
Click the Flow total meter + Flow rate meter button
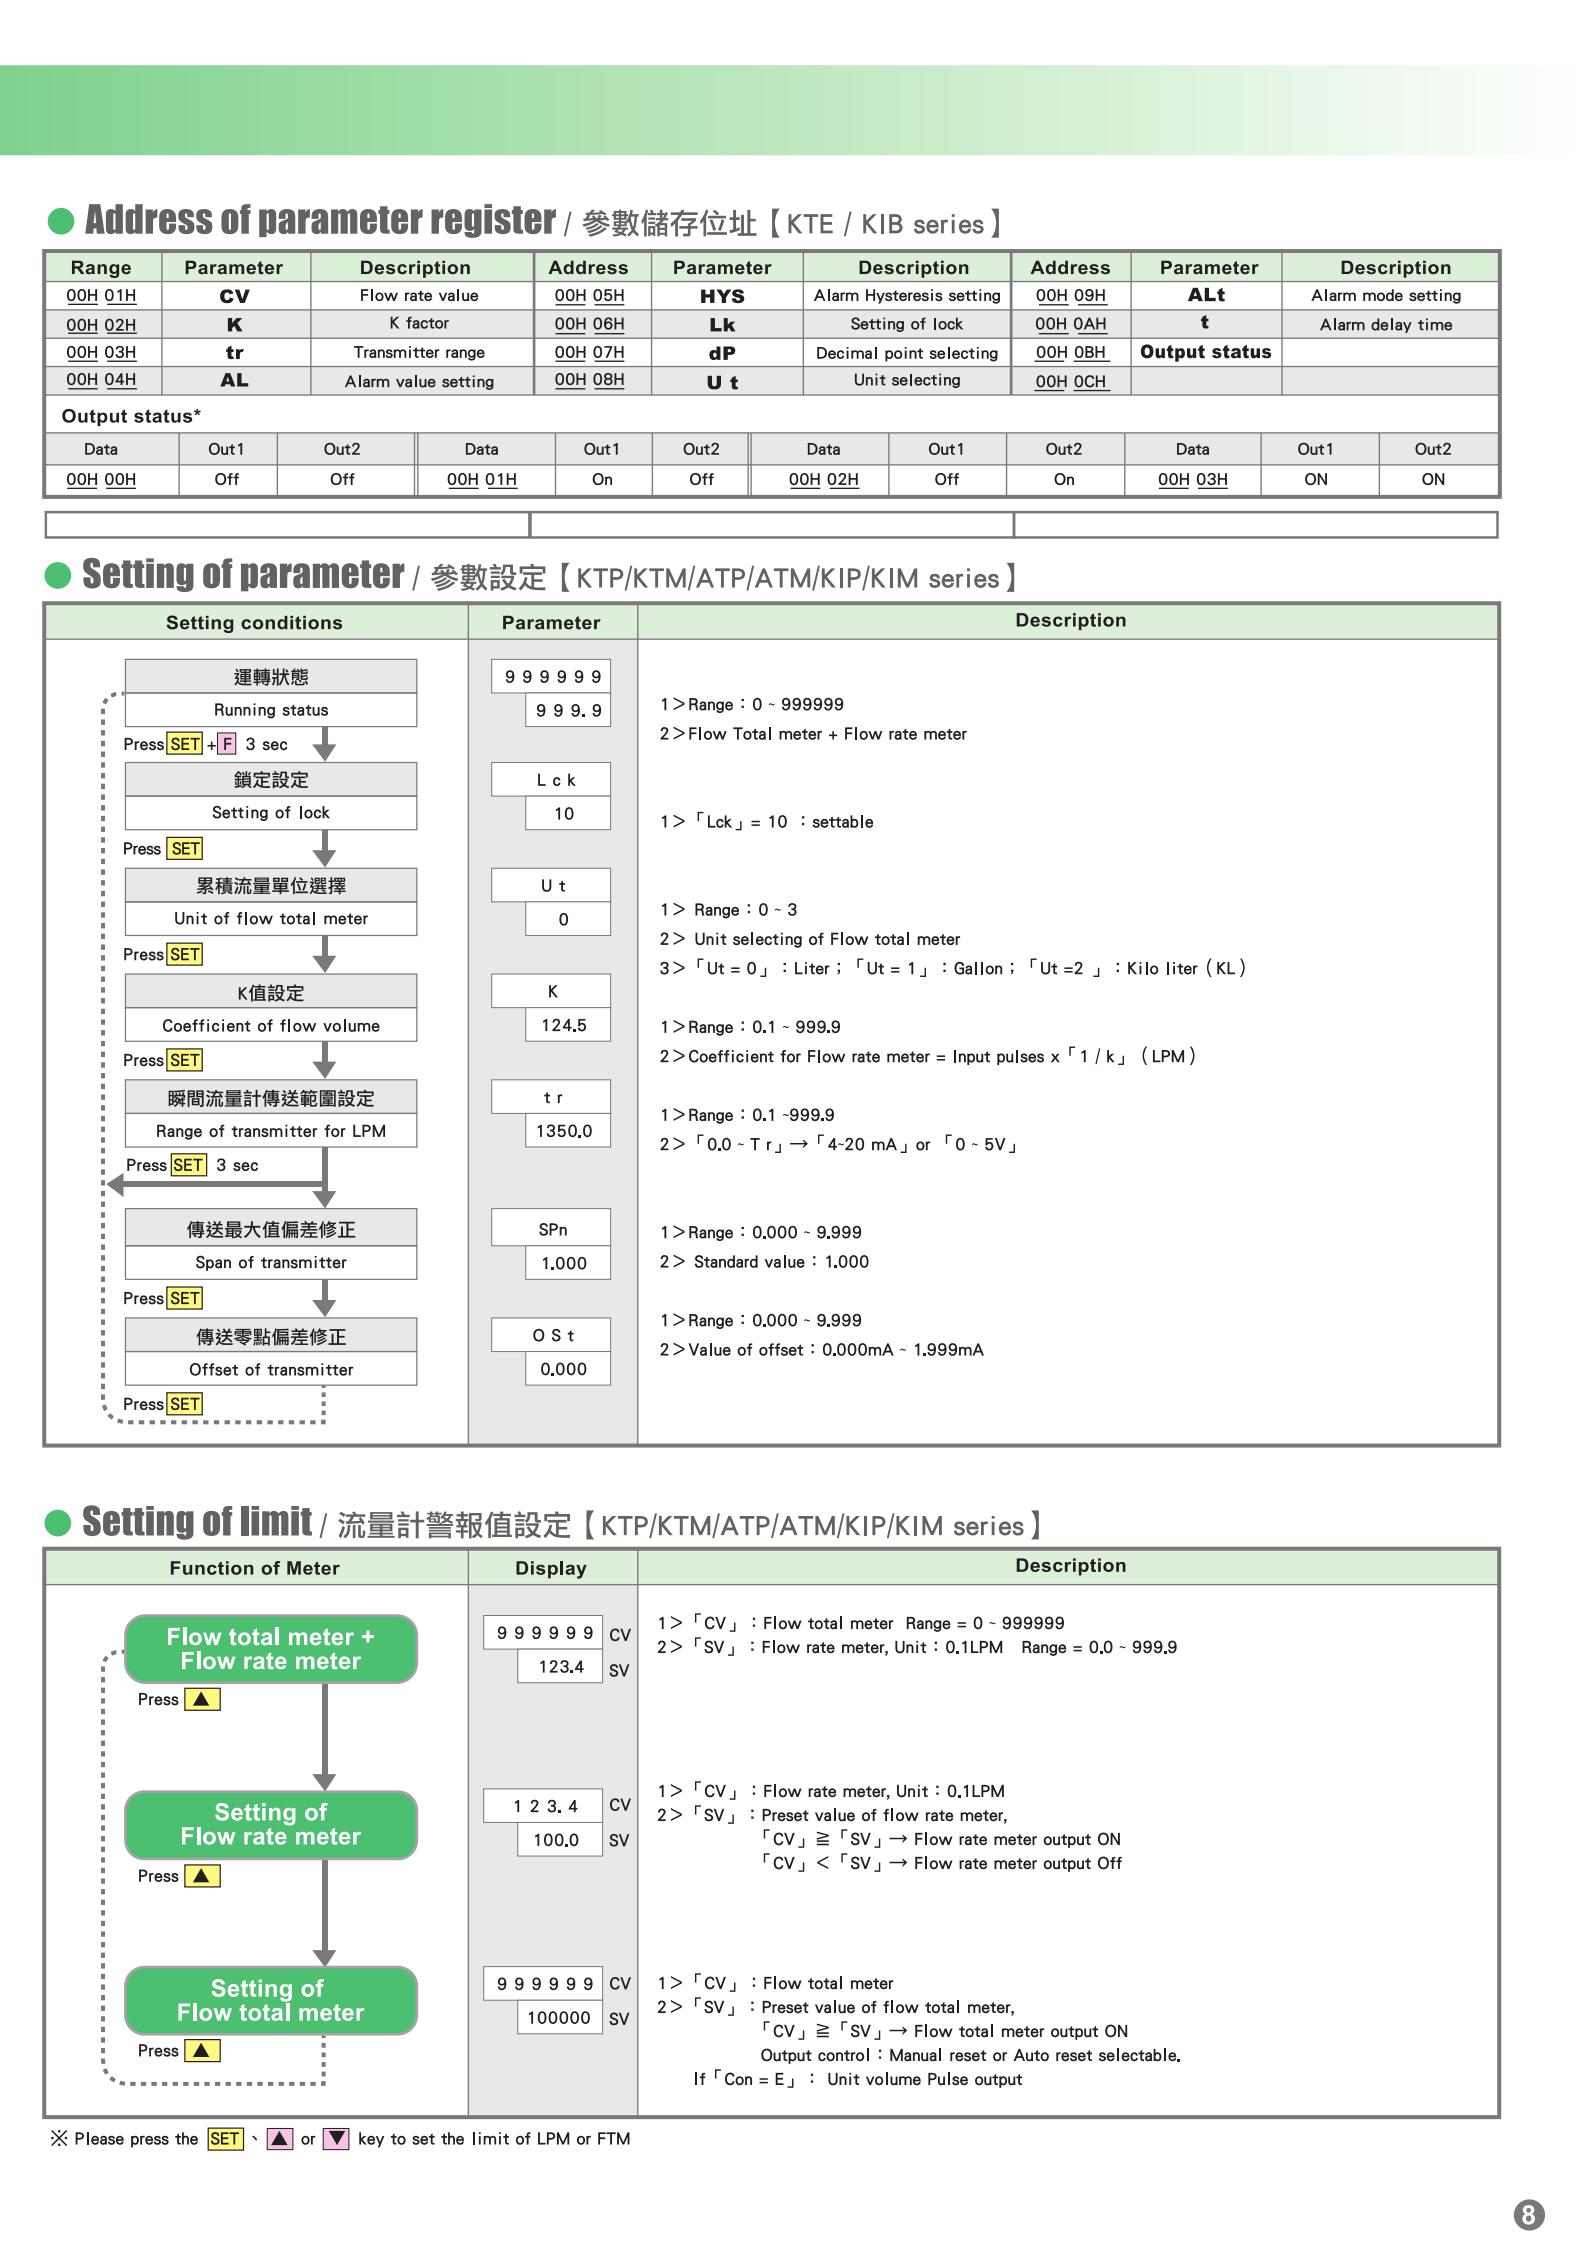point(270,1649)
